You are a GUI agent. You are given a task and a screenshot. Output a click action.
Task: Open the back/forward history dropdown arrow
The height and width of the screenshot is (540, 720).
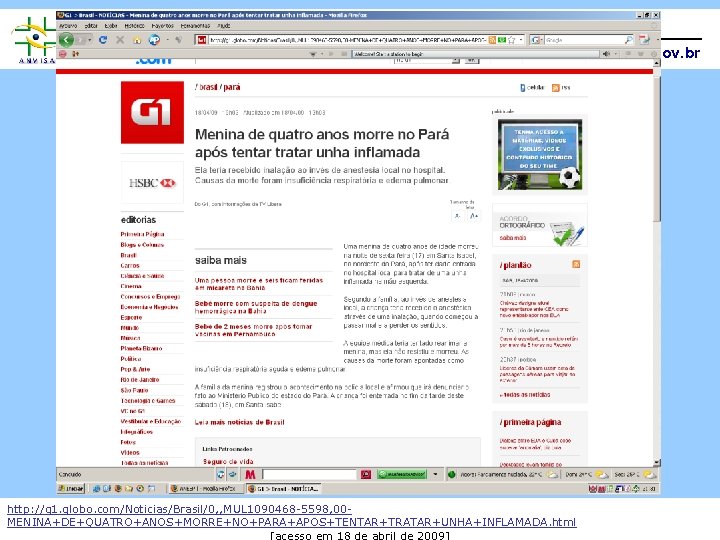click(90, 40)
